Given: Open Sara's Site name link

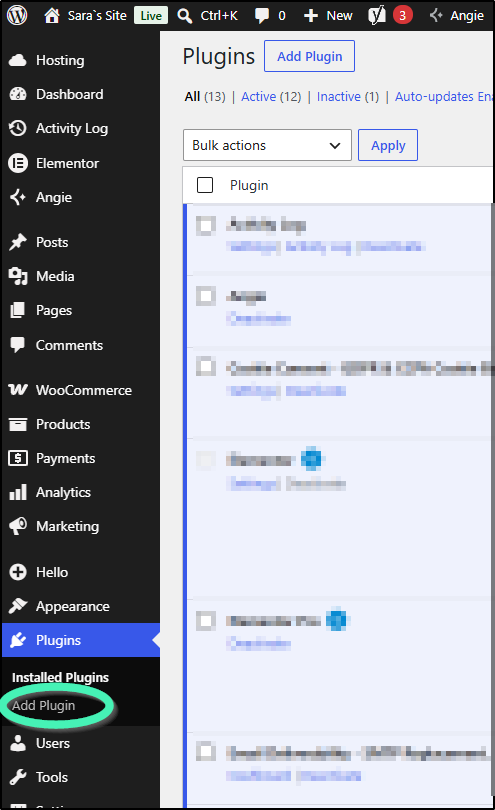Looking at the screenshot, I should [x=97, y=16].
